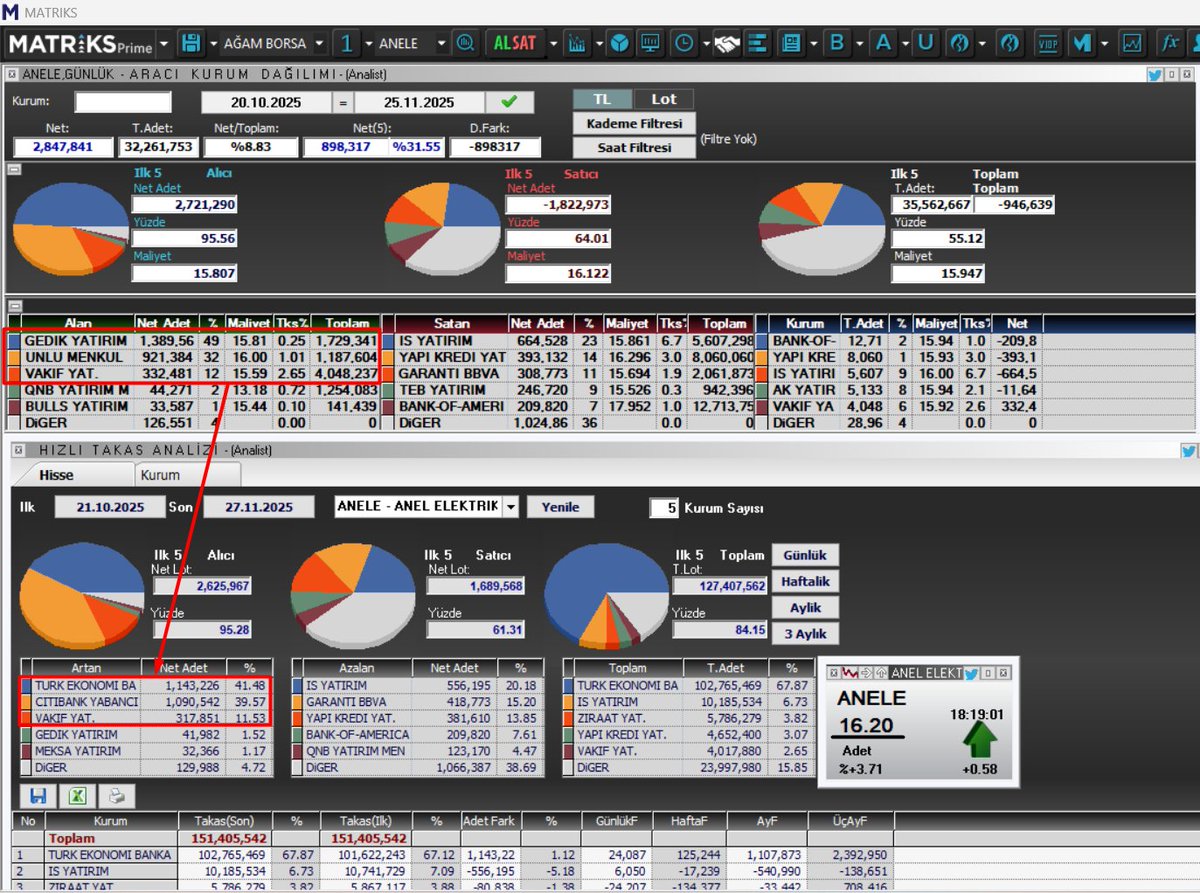Viewport: 1200px width, 893px height.
Task: Click the Yenile refresh button
Action: click(560, 507)
